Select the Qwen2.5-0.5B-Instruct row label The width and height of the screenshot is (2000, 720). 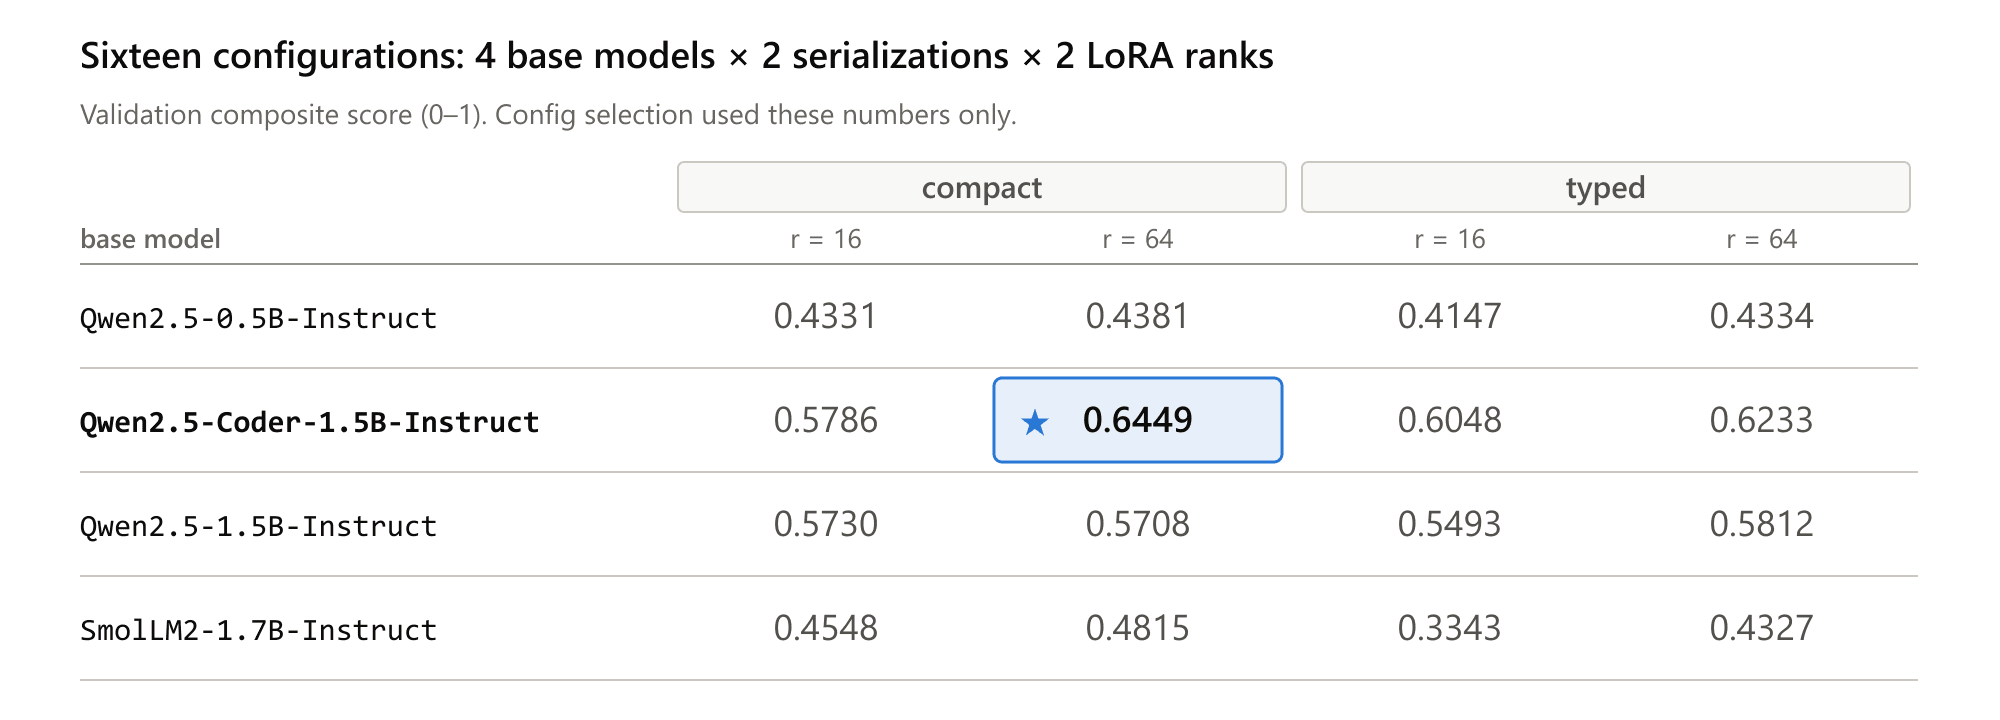click(259, 318)
